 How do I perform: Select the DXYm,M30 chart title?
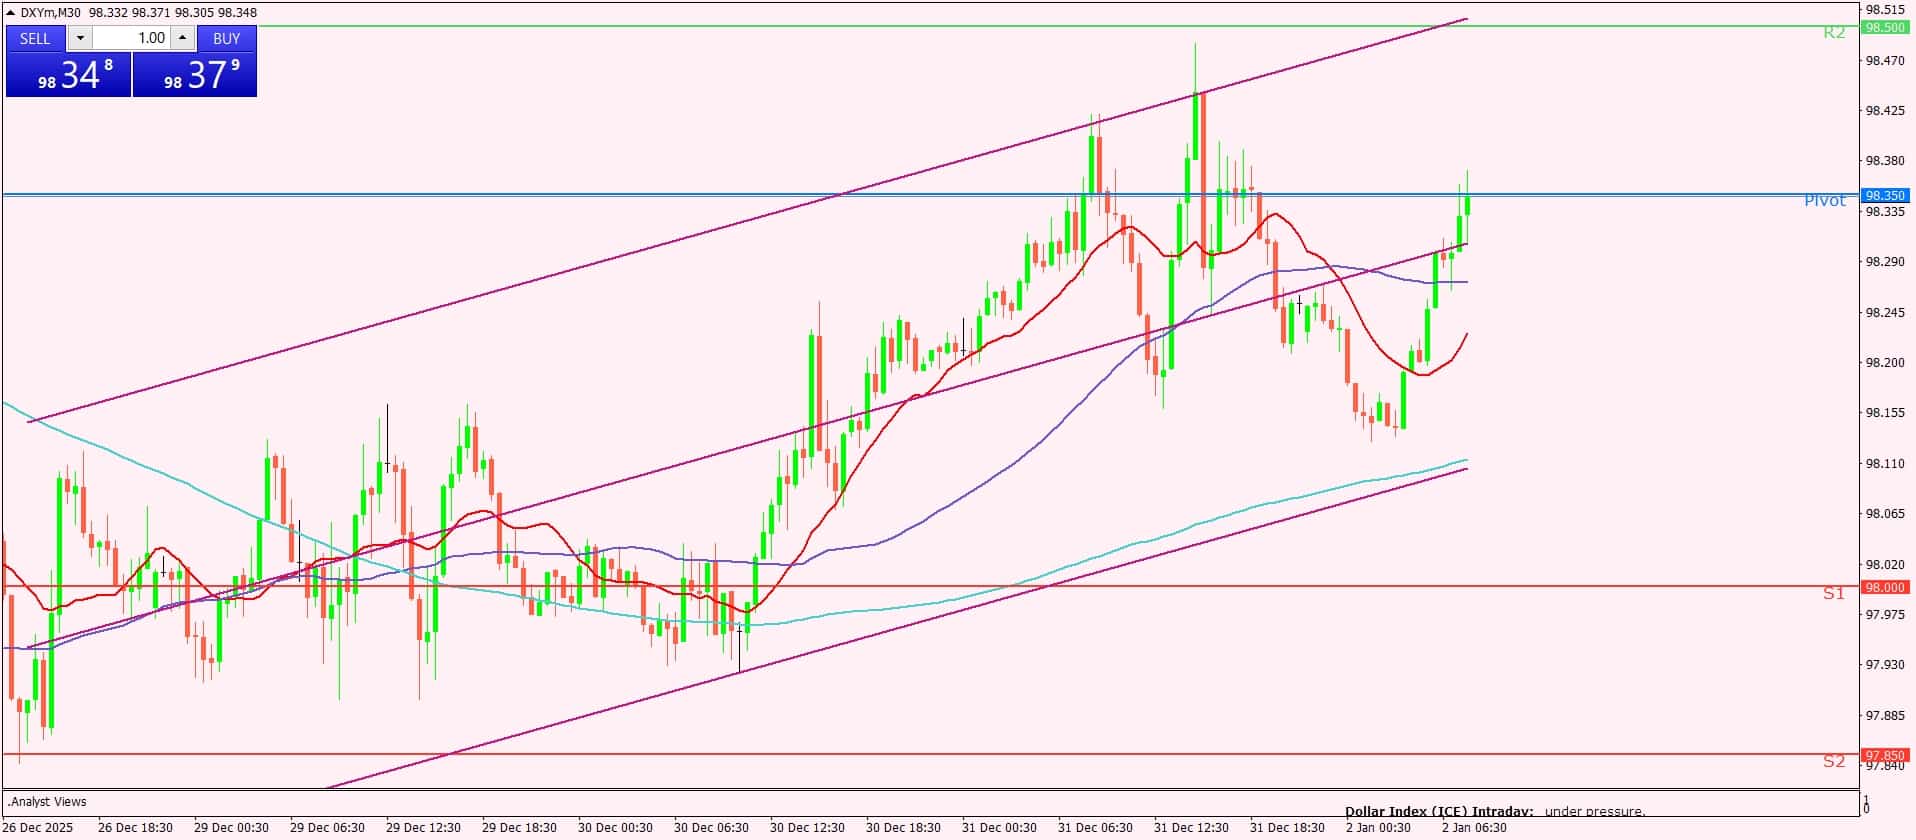pos(51,13)
